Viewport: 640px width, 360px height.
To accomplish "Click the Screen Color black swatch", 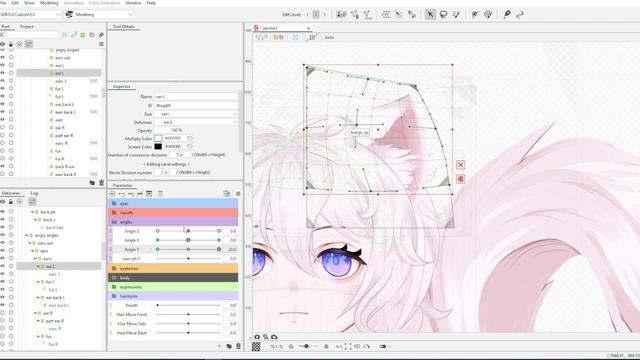I will [x=158, y=147].
